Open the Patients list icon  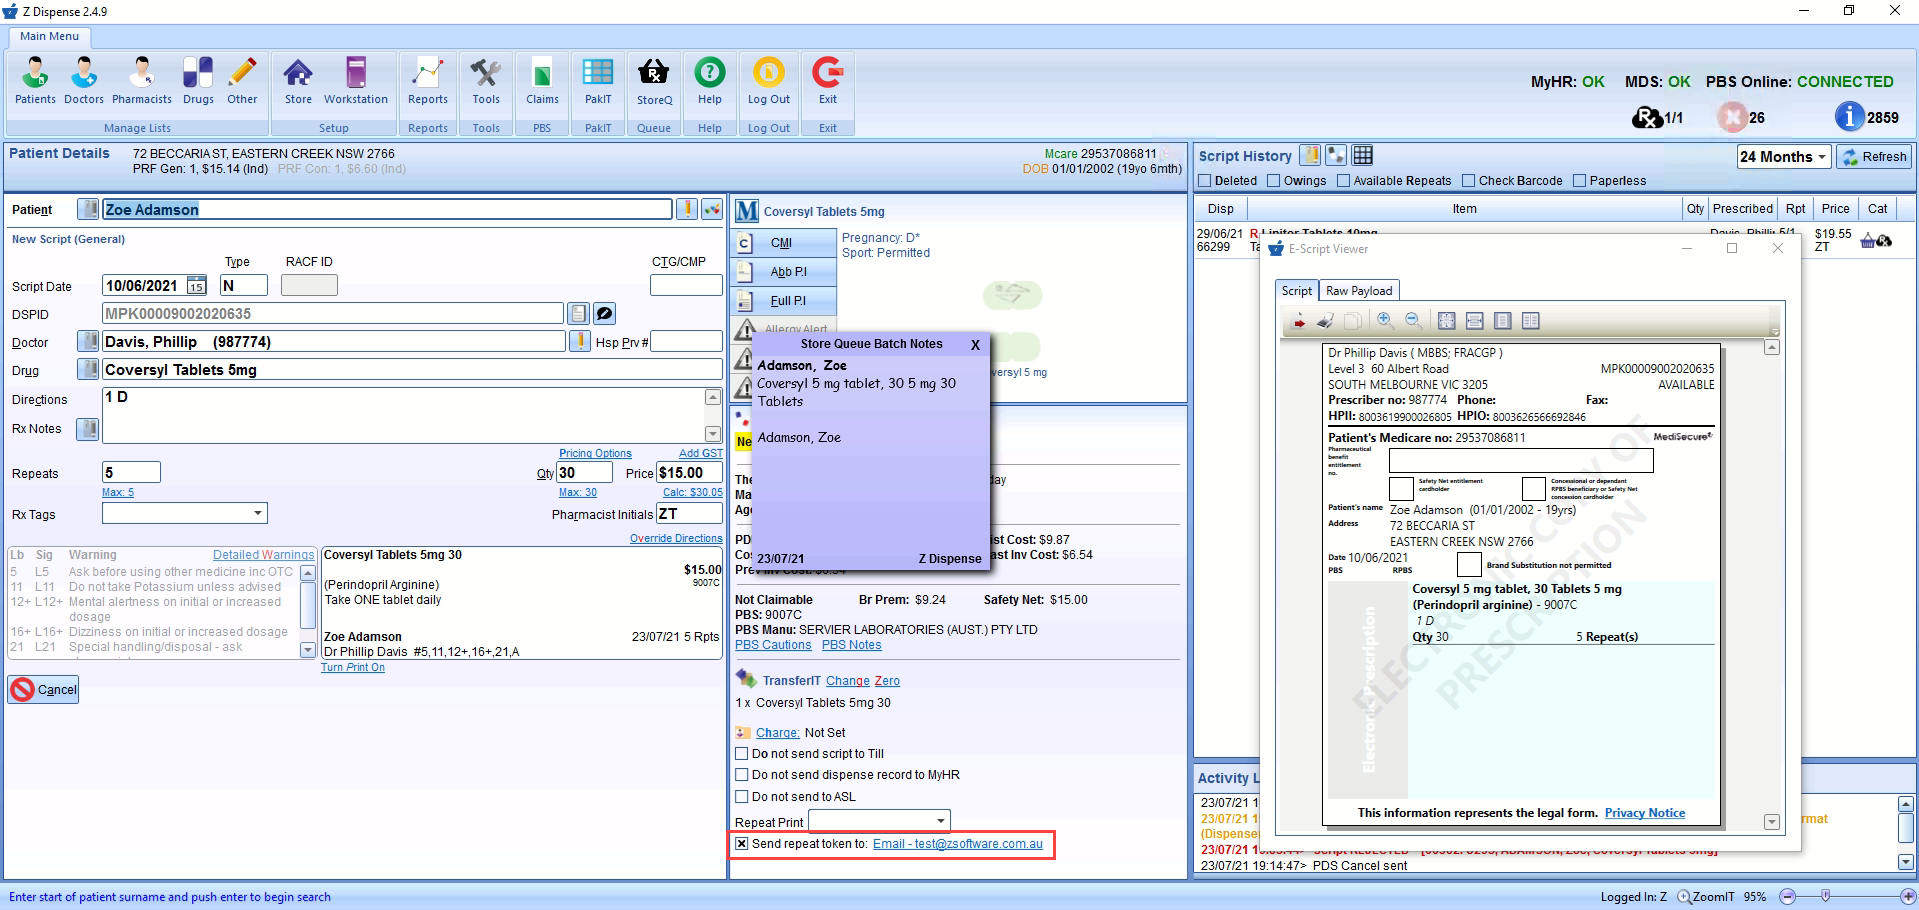click(35, 80)
